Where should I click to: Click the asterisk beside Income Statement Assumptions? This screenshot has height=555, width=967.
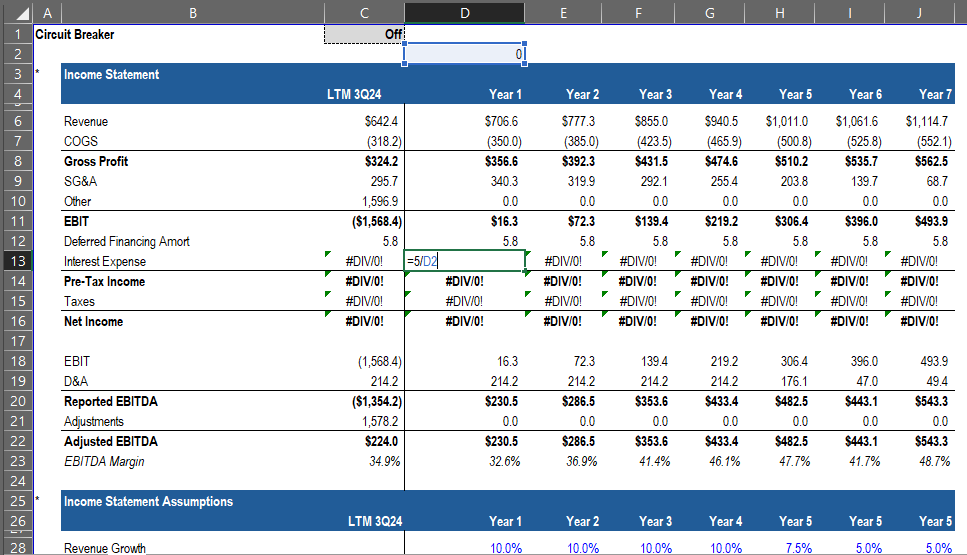click(x=38, y=497)
